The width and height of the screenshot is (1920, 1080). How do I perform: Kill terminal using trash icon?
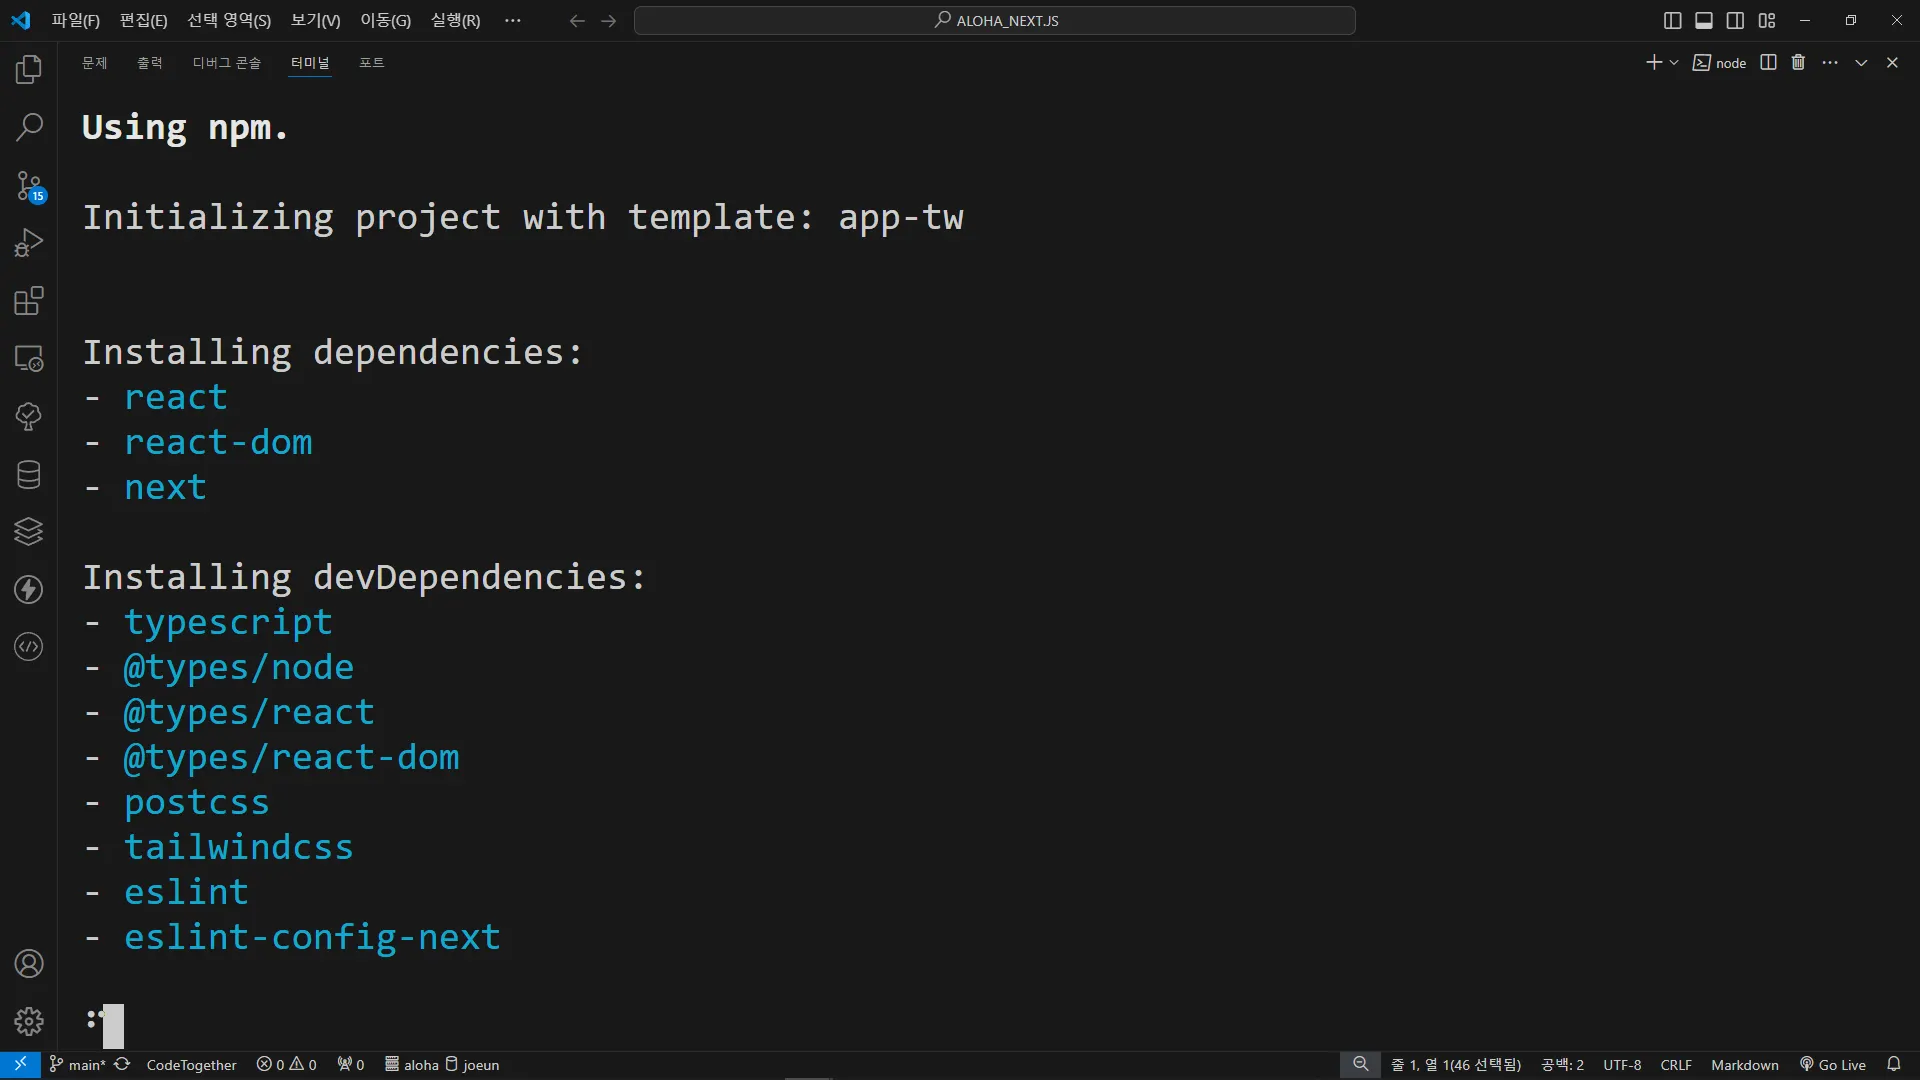[1798, 62]
